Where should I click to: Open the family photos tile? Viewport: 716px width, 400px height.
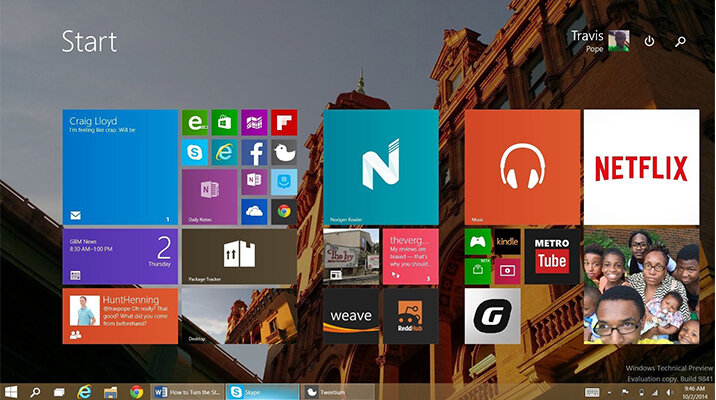(x=641, y=286)
